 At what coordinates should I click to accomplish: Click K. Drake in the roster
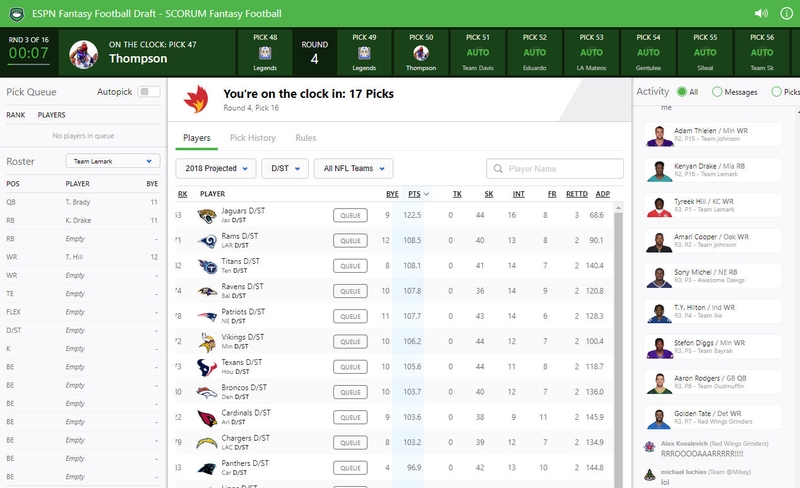coord(78,221)
